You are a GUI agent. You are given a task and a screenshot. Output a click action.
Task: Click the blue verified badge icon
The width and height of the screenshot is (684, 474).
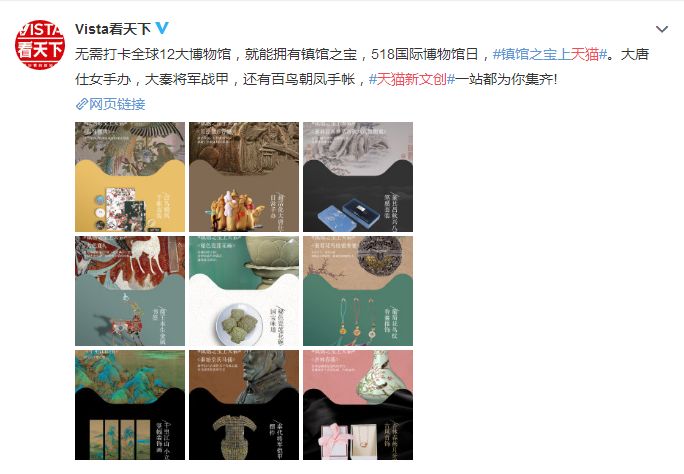point(162,28)
